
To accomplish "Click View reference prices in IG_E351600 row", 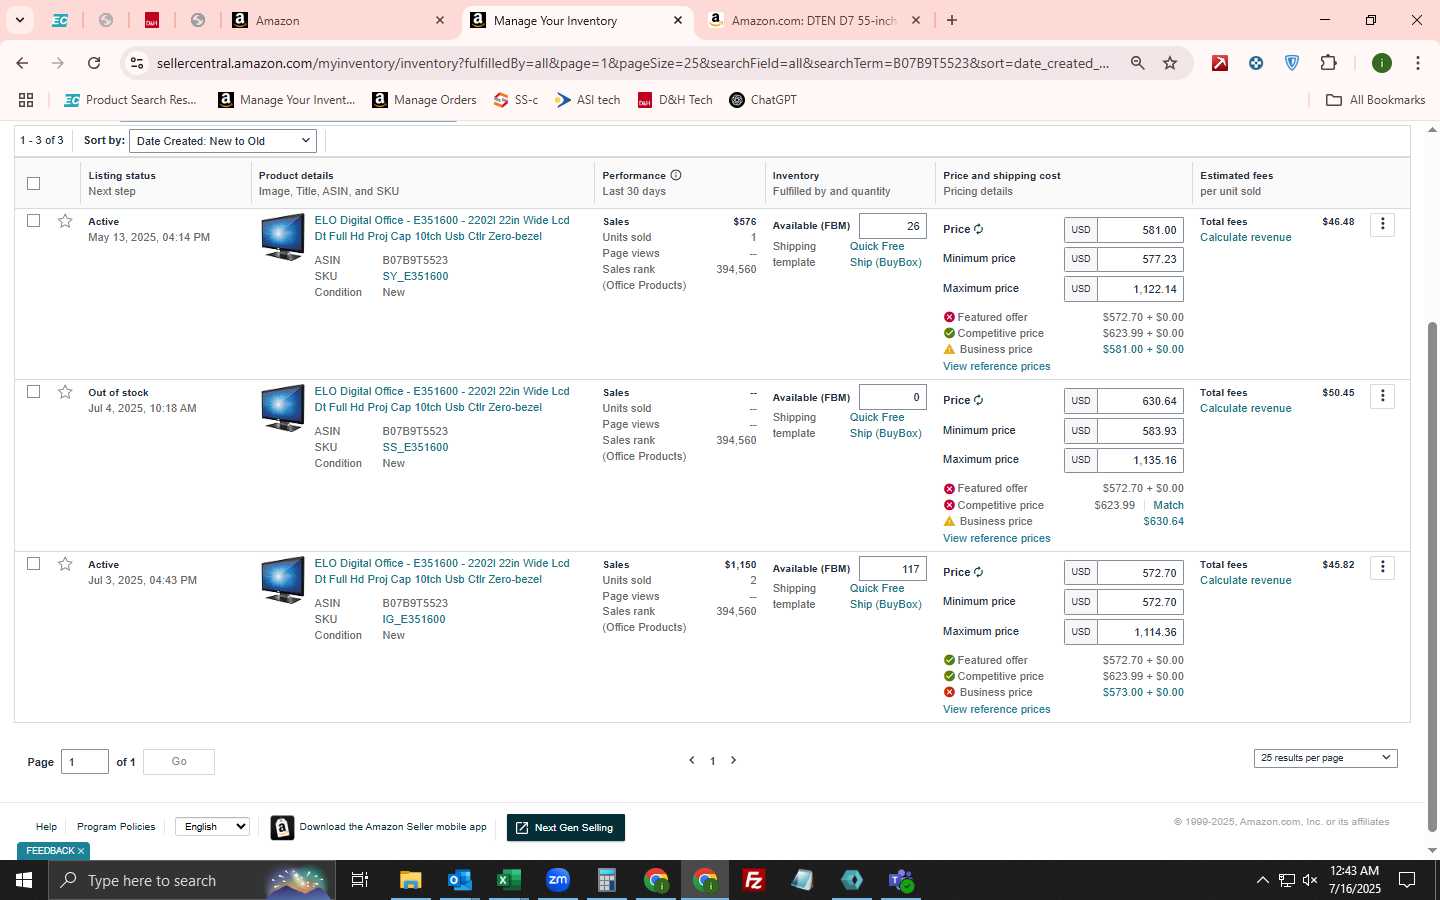I will coord(996,709).
